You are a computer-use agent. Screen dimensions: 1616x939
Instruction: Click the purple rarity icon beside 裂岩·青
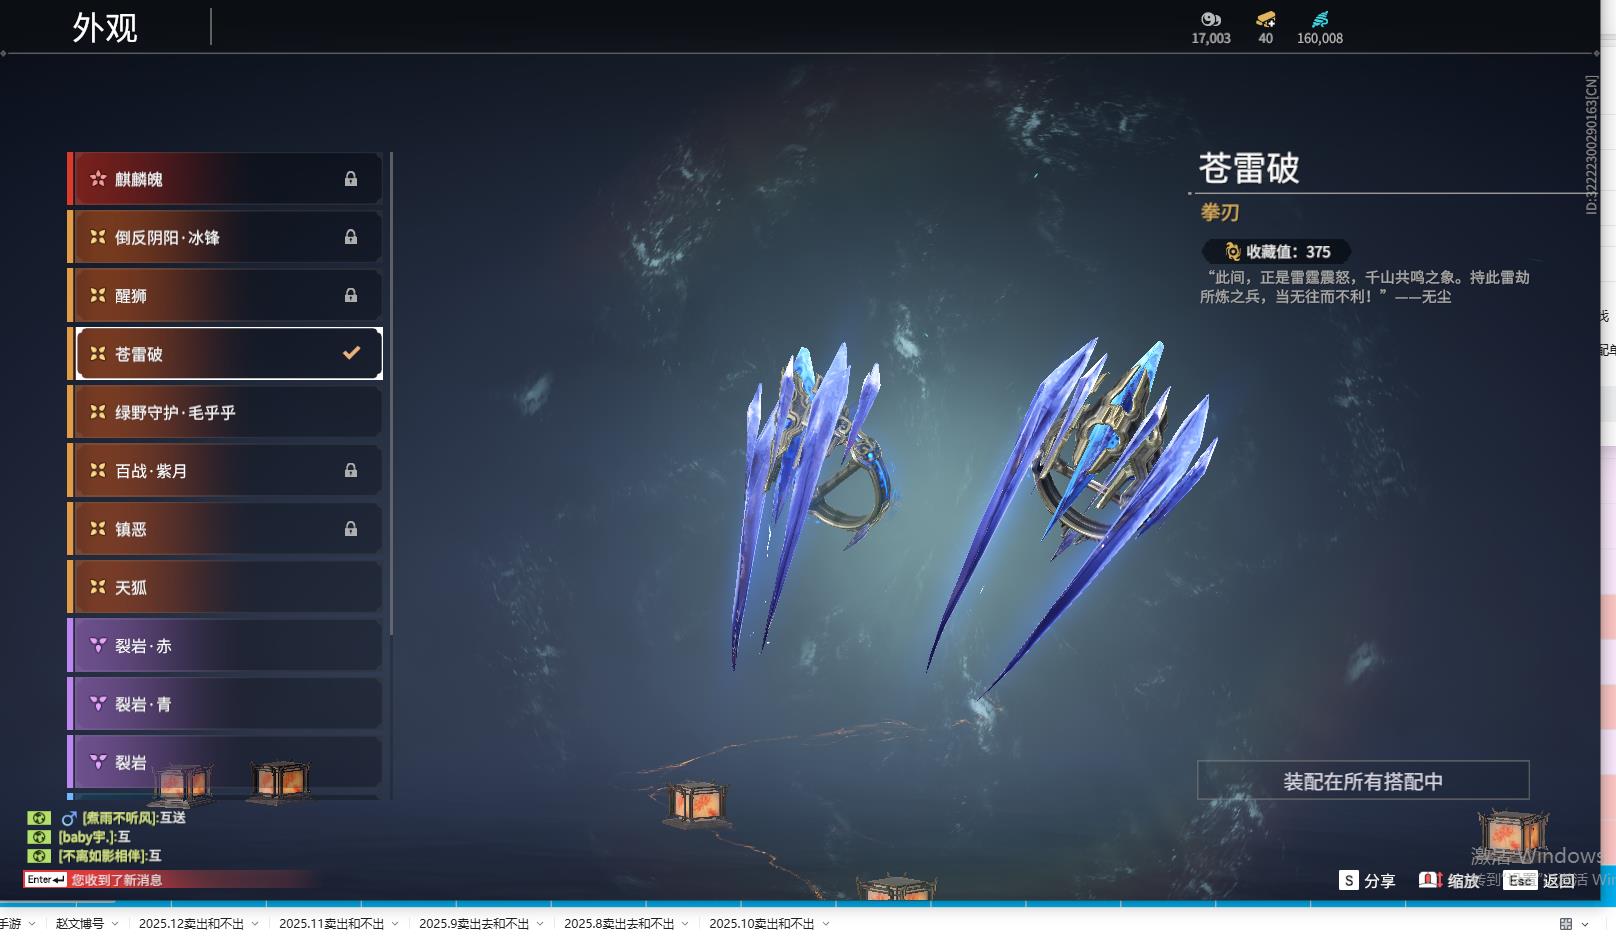pos(98,703)
